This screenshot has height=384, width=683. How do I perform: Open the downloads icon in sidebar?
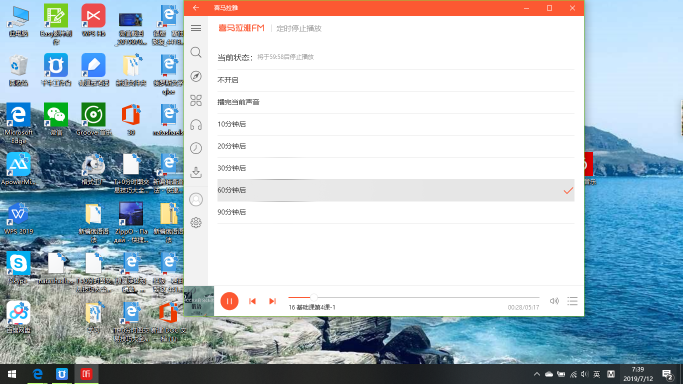click(196, 172)
